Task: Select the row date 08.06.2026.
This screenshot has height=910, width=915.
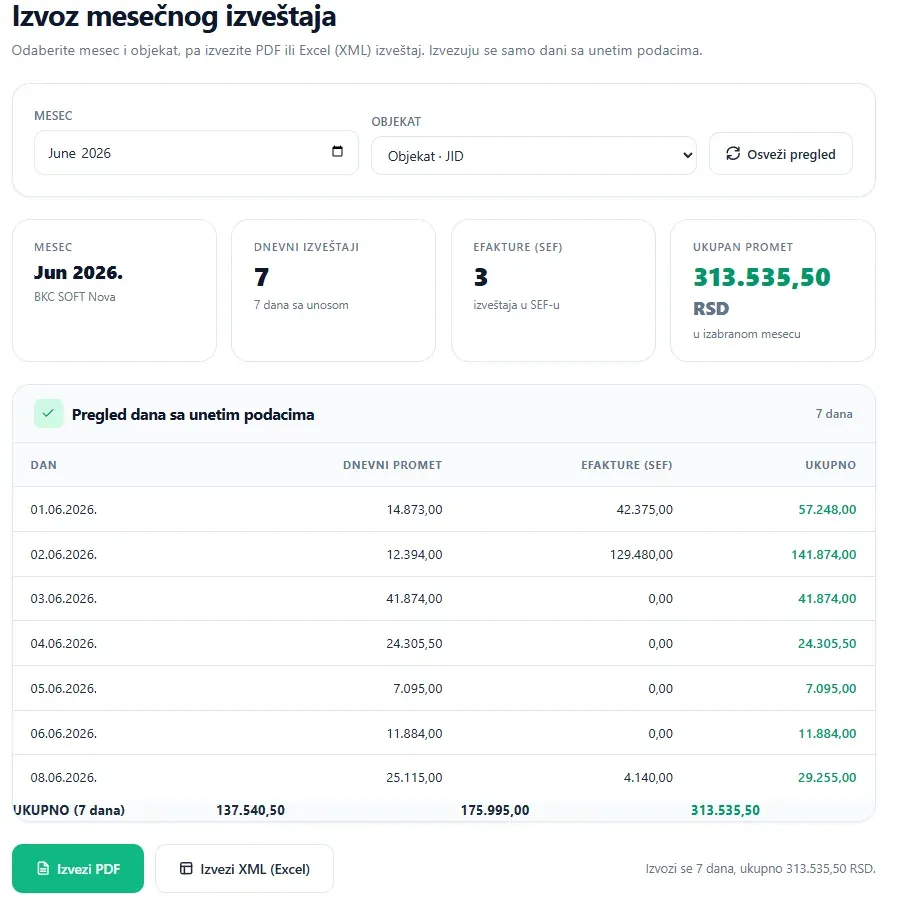Action: 64,777
